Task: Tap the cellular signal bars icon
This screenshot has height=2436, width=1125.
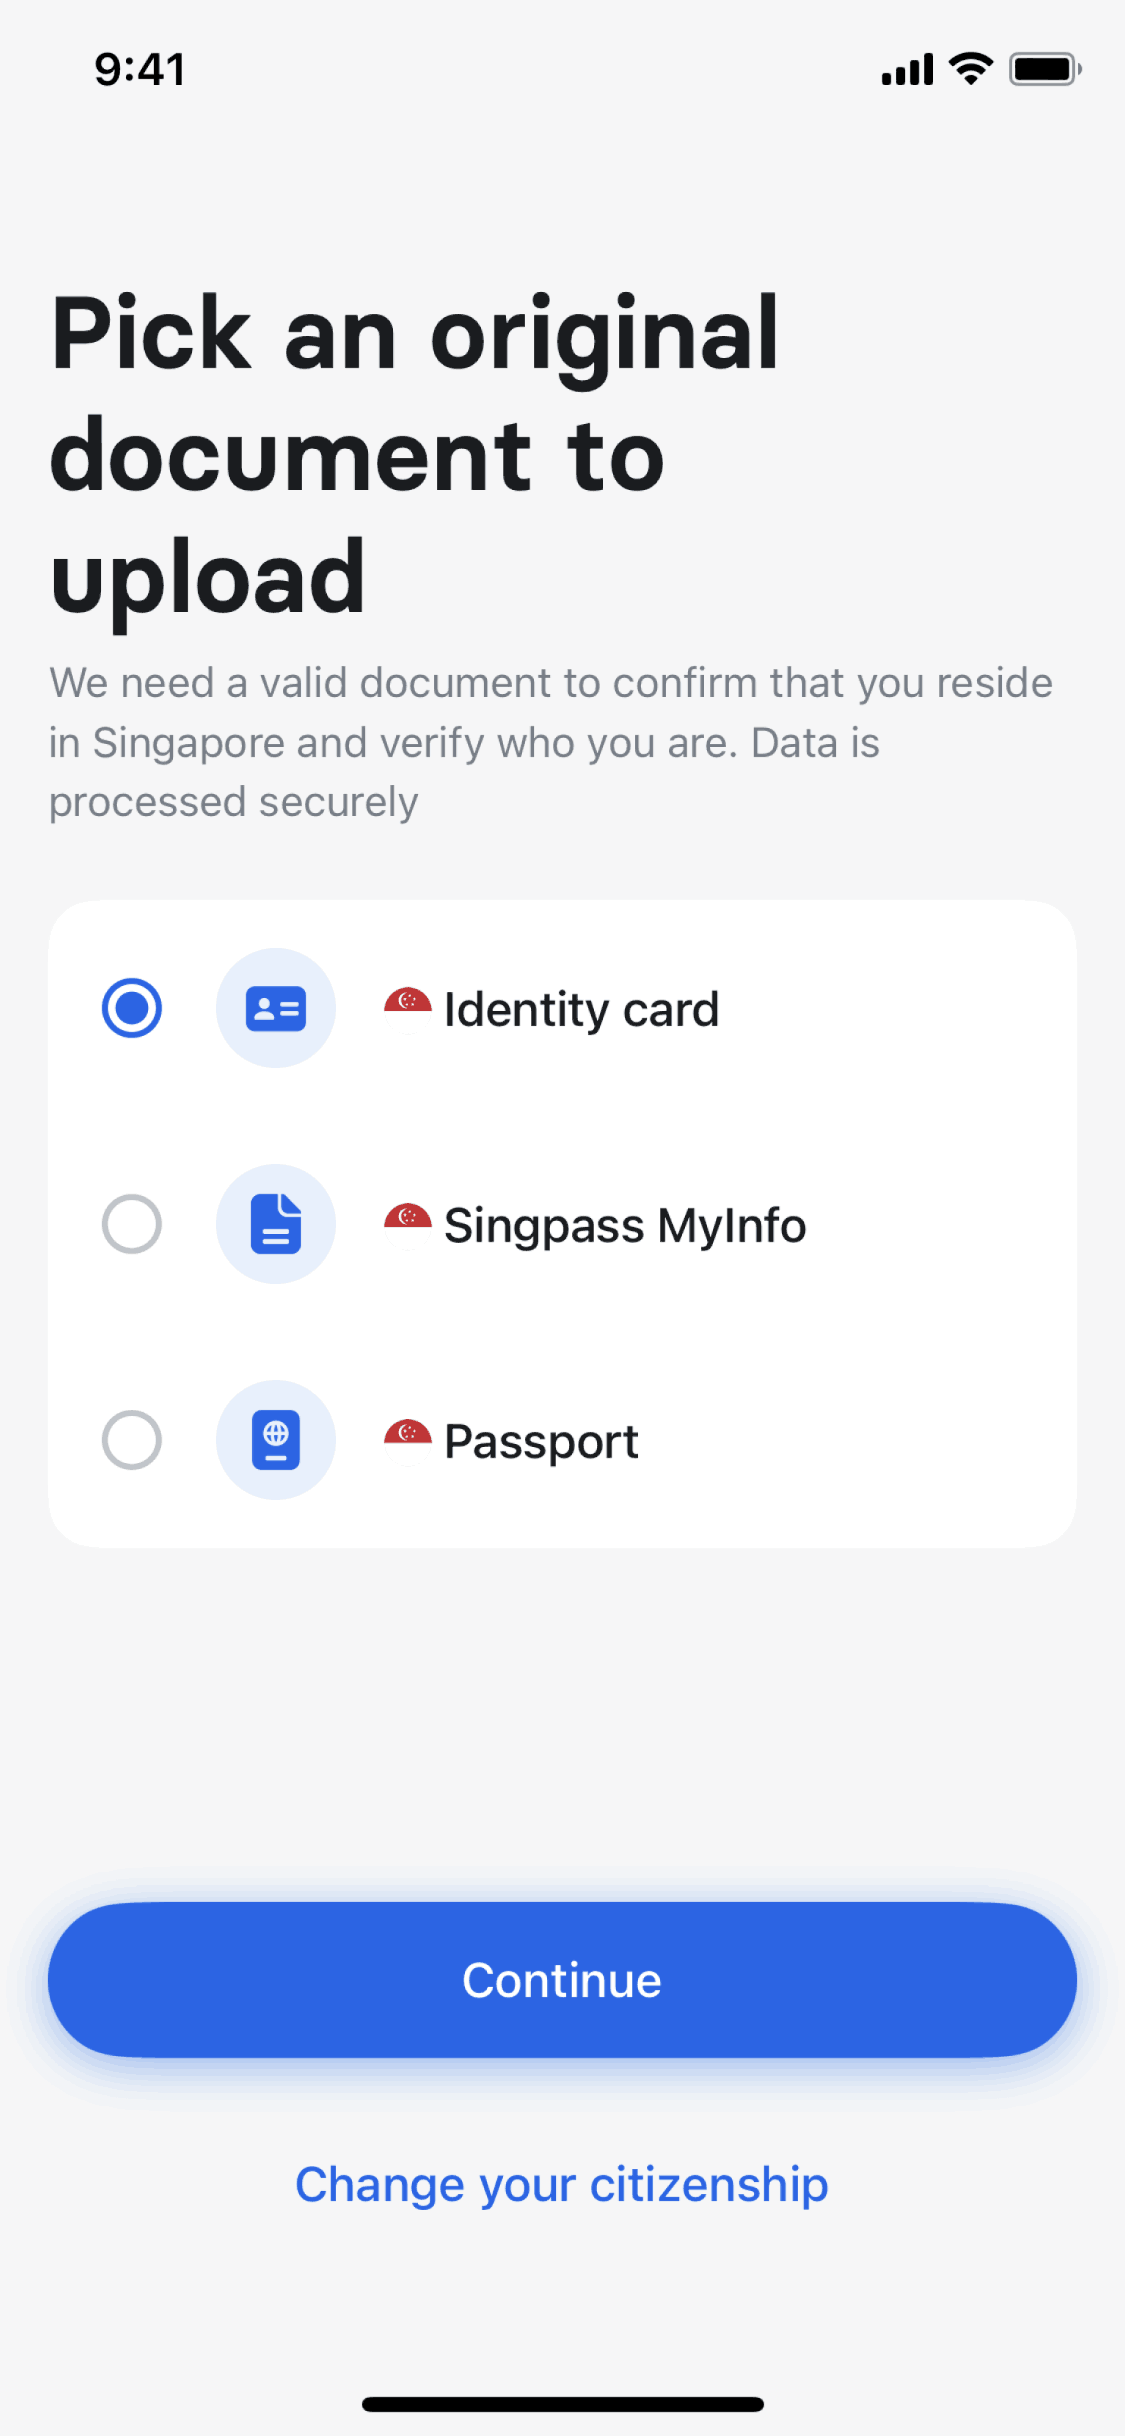Action: click(x=907, y=70)
